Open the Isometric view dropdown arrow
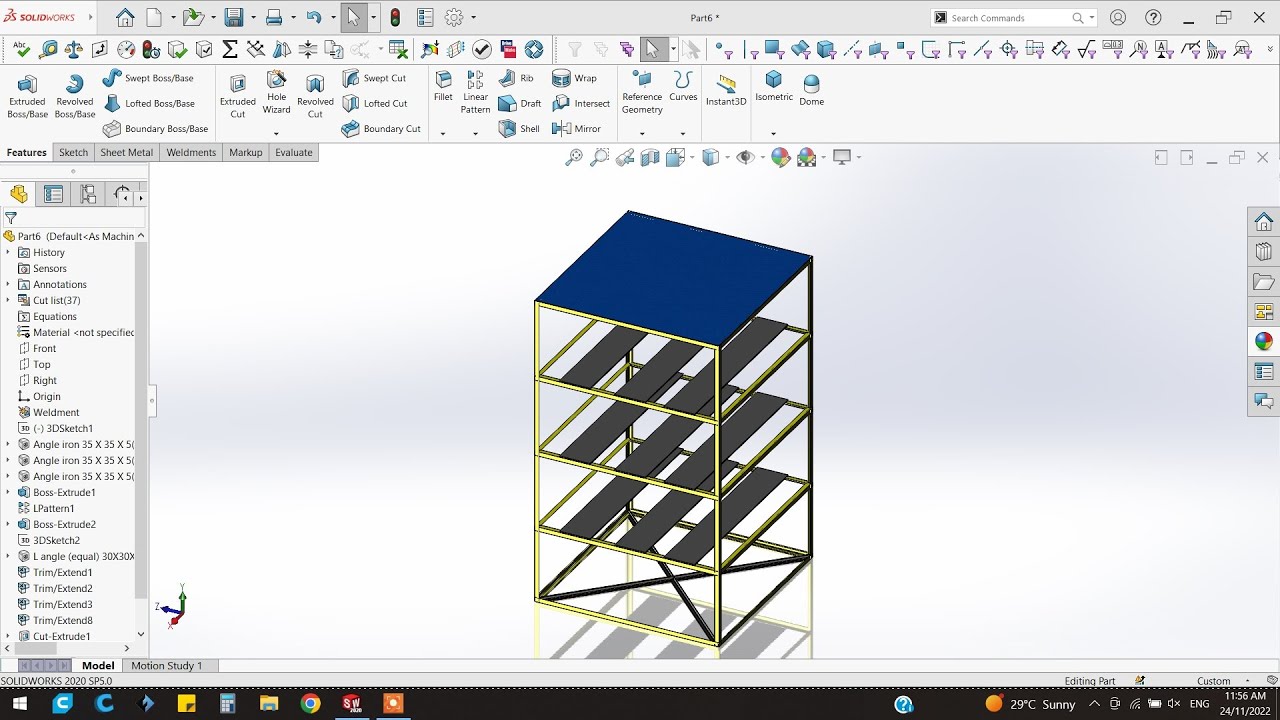 tap(774, 133)
